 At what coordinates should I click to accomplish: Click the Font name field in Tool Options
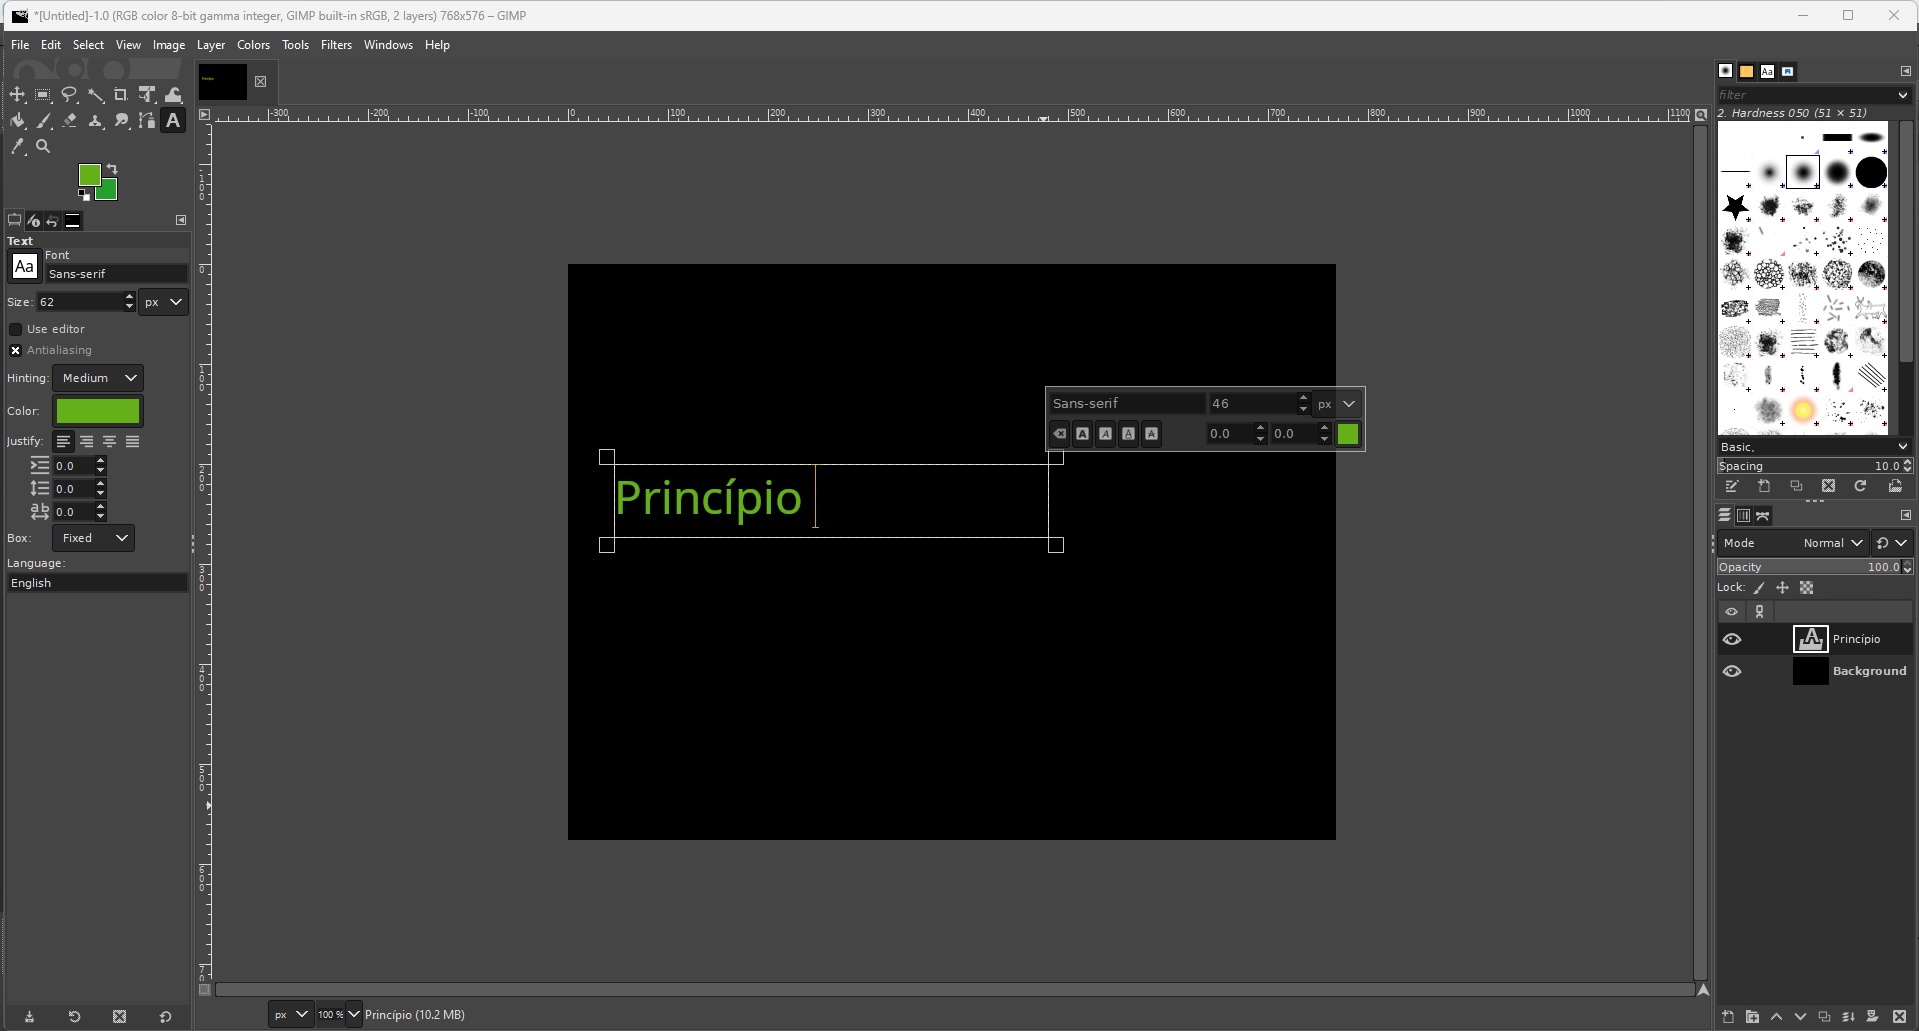(116, 274)
